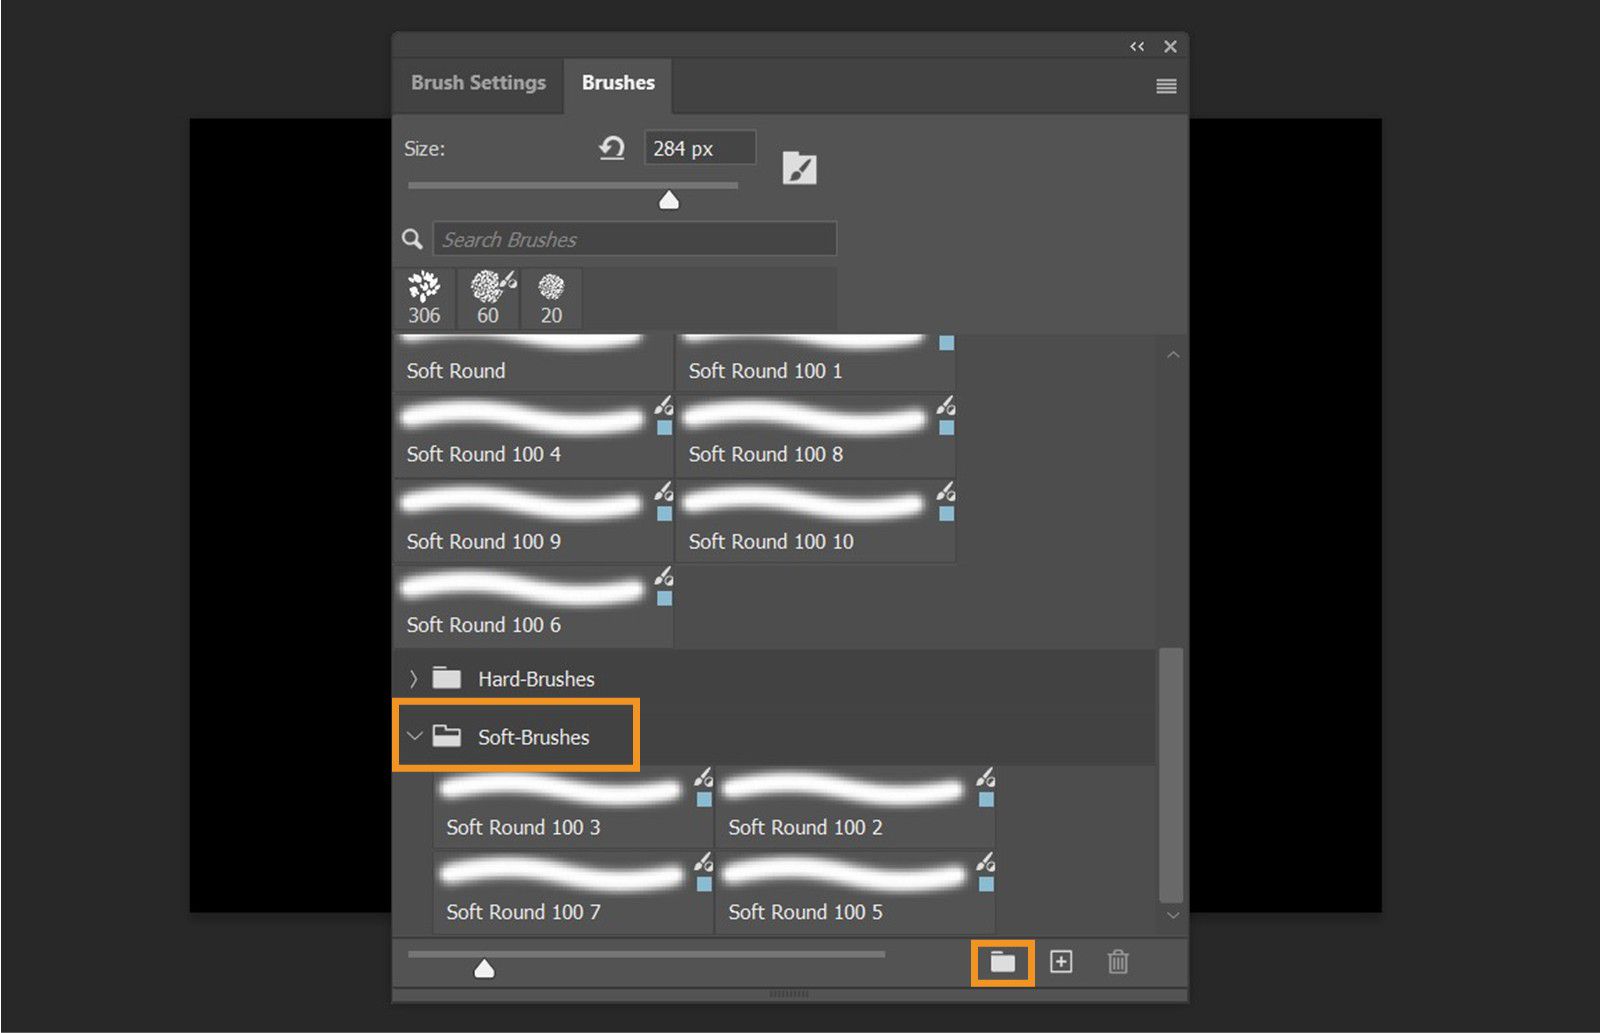This screenshot has width=1600, height=1033.
Task: Adjust the thumbnail preview size slider
Action: click(x=484, y=968)
